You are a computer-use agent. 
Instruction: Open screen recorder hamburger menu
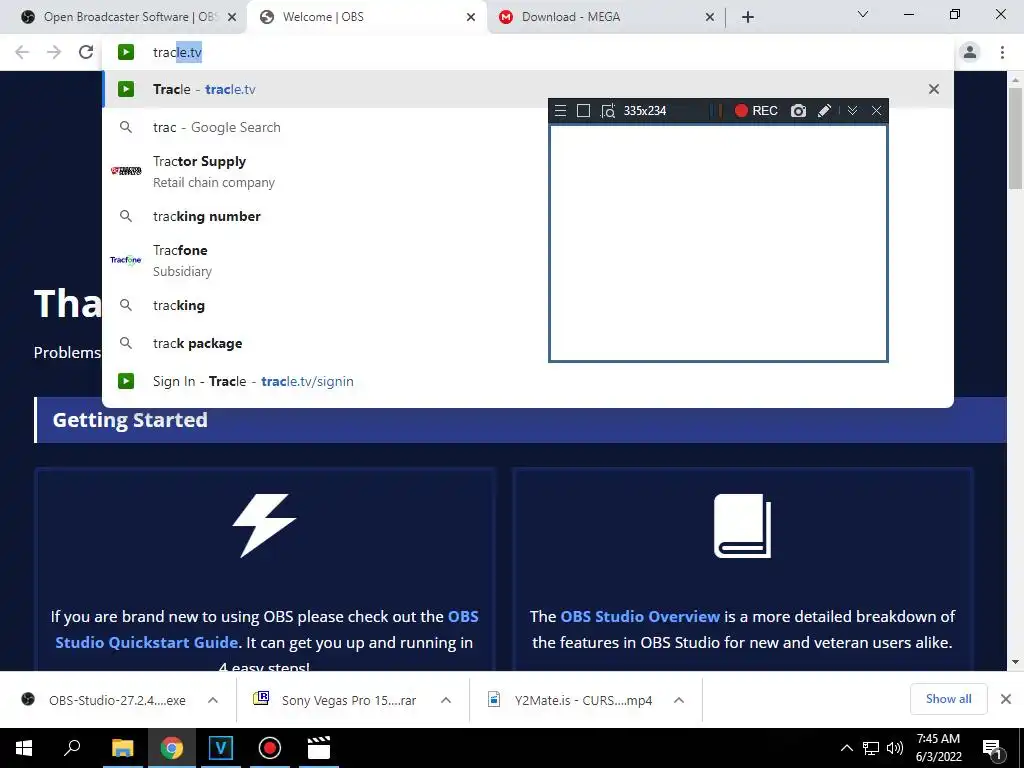[x=560, y=110]
